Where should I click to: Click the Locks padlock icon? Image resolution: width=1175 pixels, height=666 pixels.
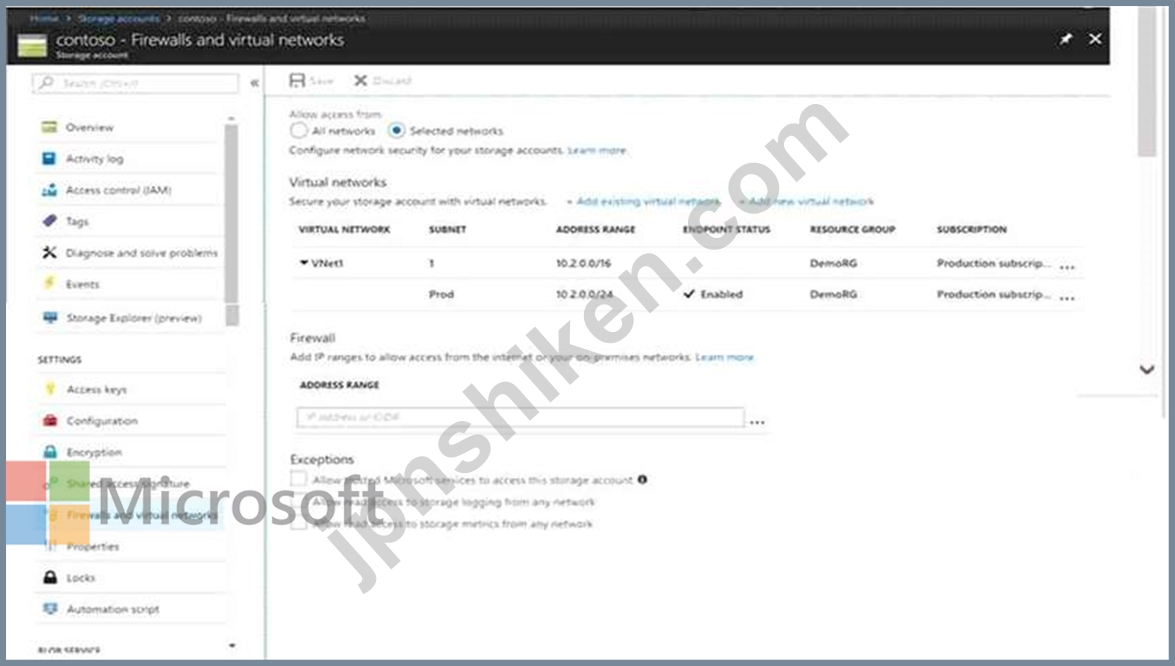point(50,578)
